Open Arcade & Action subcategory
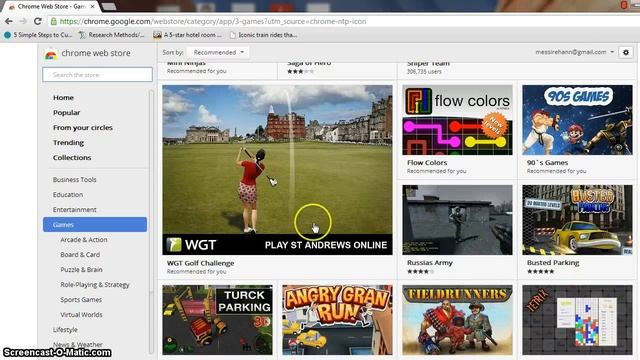The width and height of the screenshot is (640, 360). [x=84, y=240]
